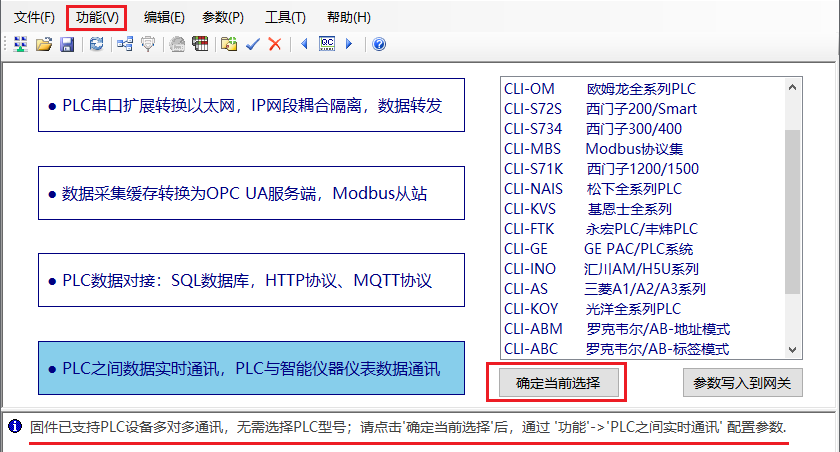Screen dimensions: 840x452
Task: Click the 参数写入到网关 button
Action: pos(742,383)
